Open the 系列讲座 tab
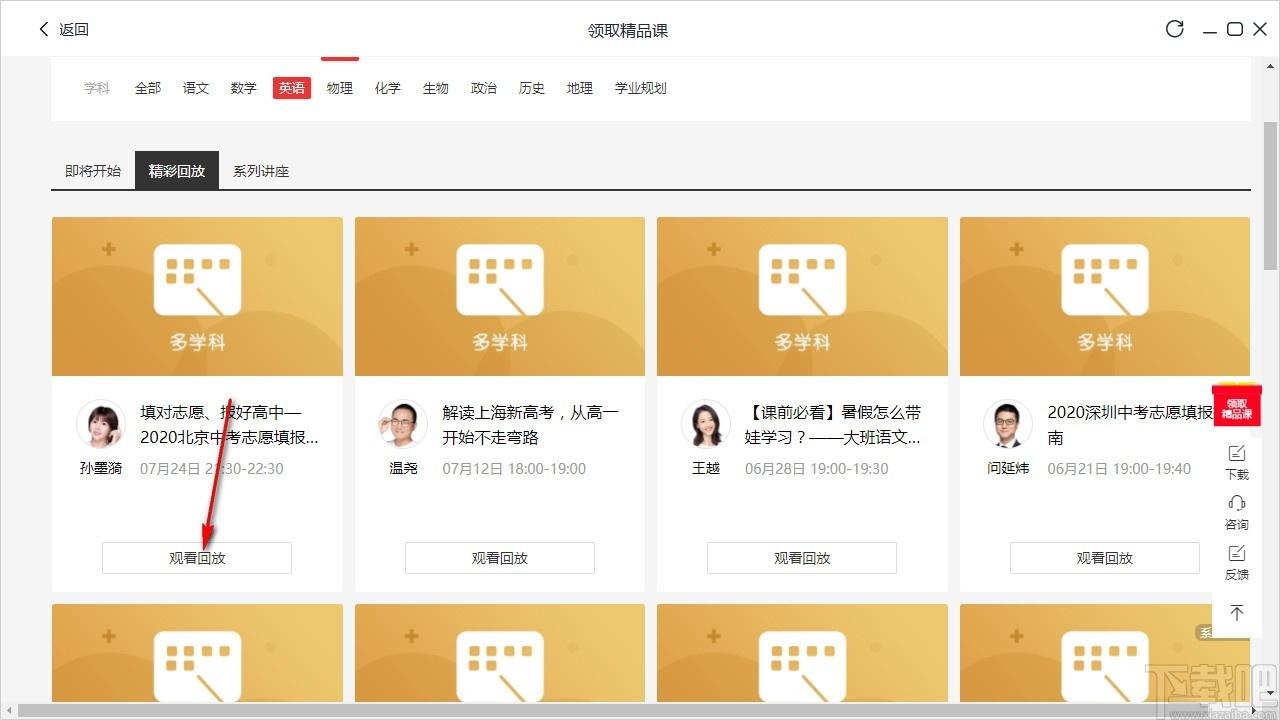The image size is (1280, 720). coord(261,171)
